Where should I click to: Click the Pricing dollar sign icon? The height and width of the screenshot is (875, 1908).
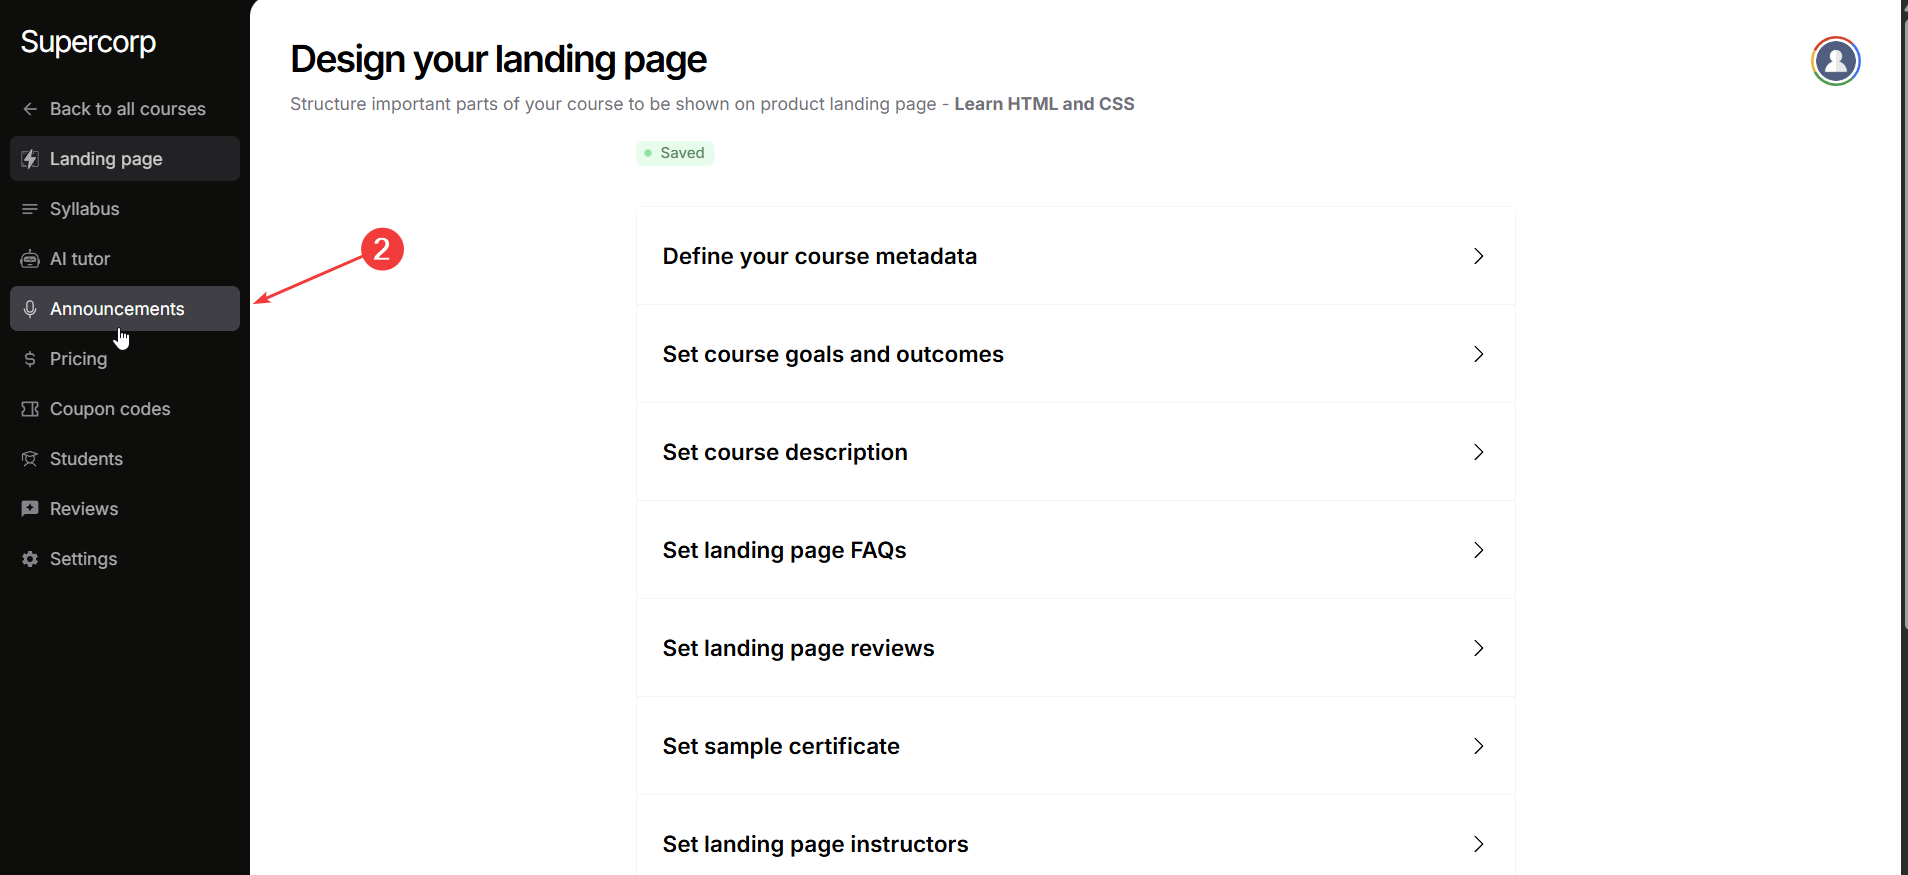[x=30, y=359]
